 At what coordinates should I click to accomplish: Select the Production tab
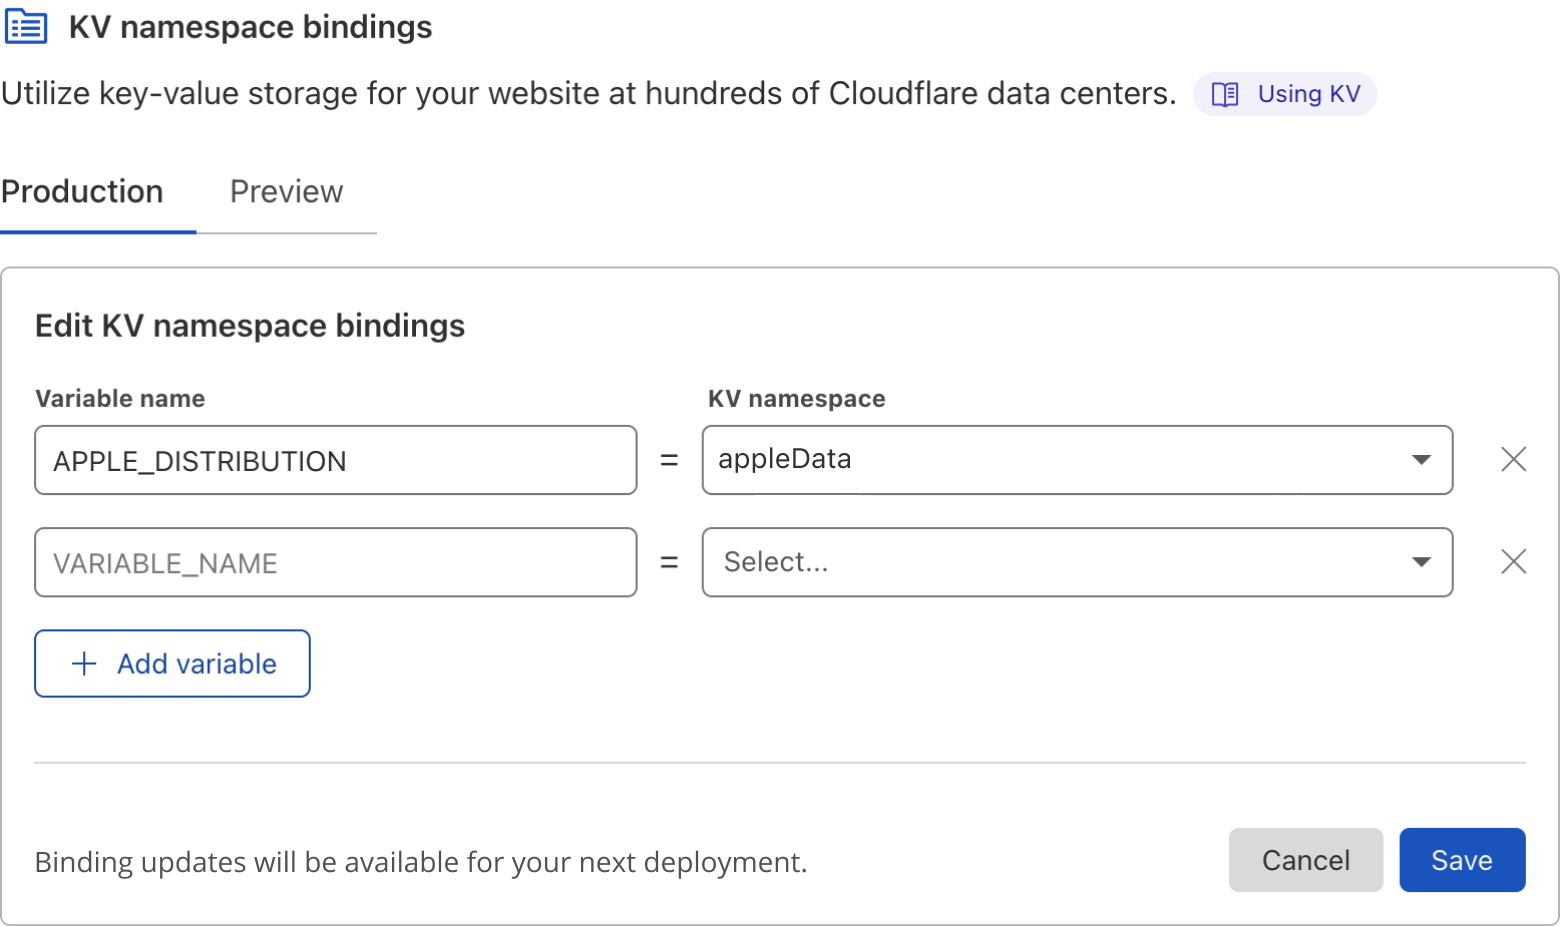point(83,192)
